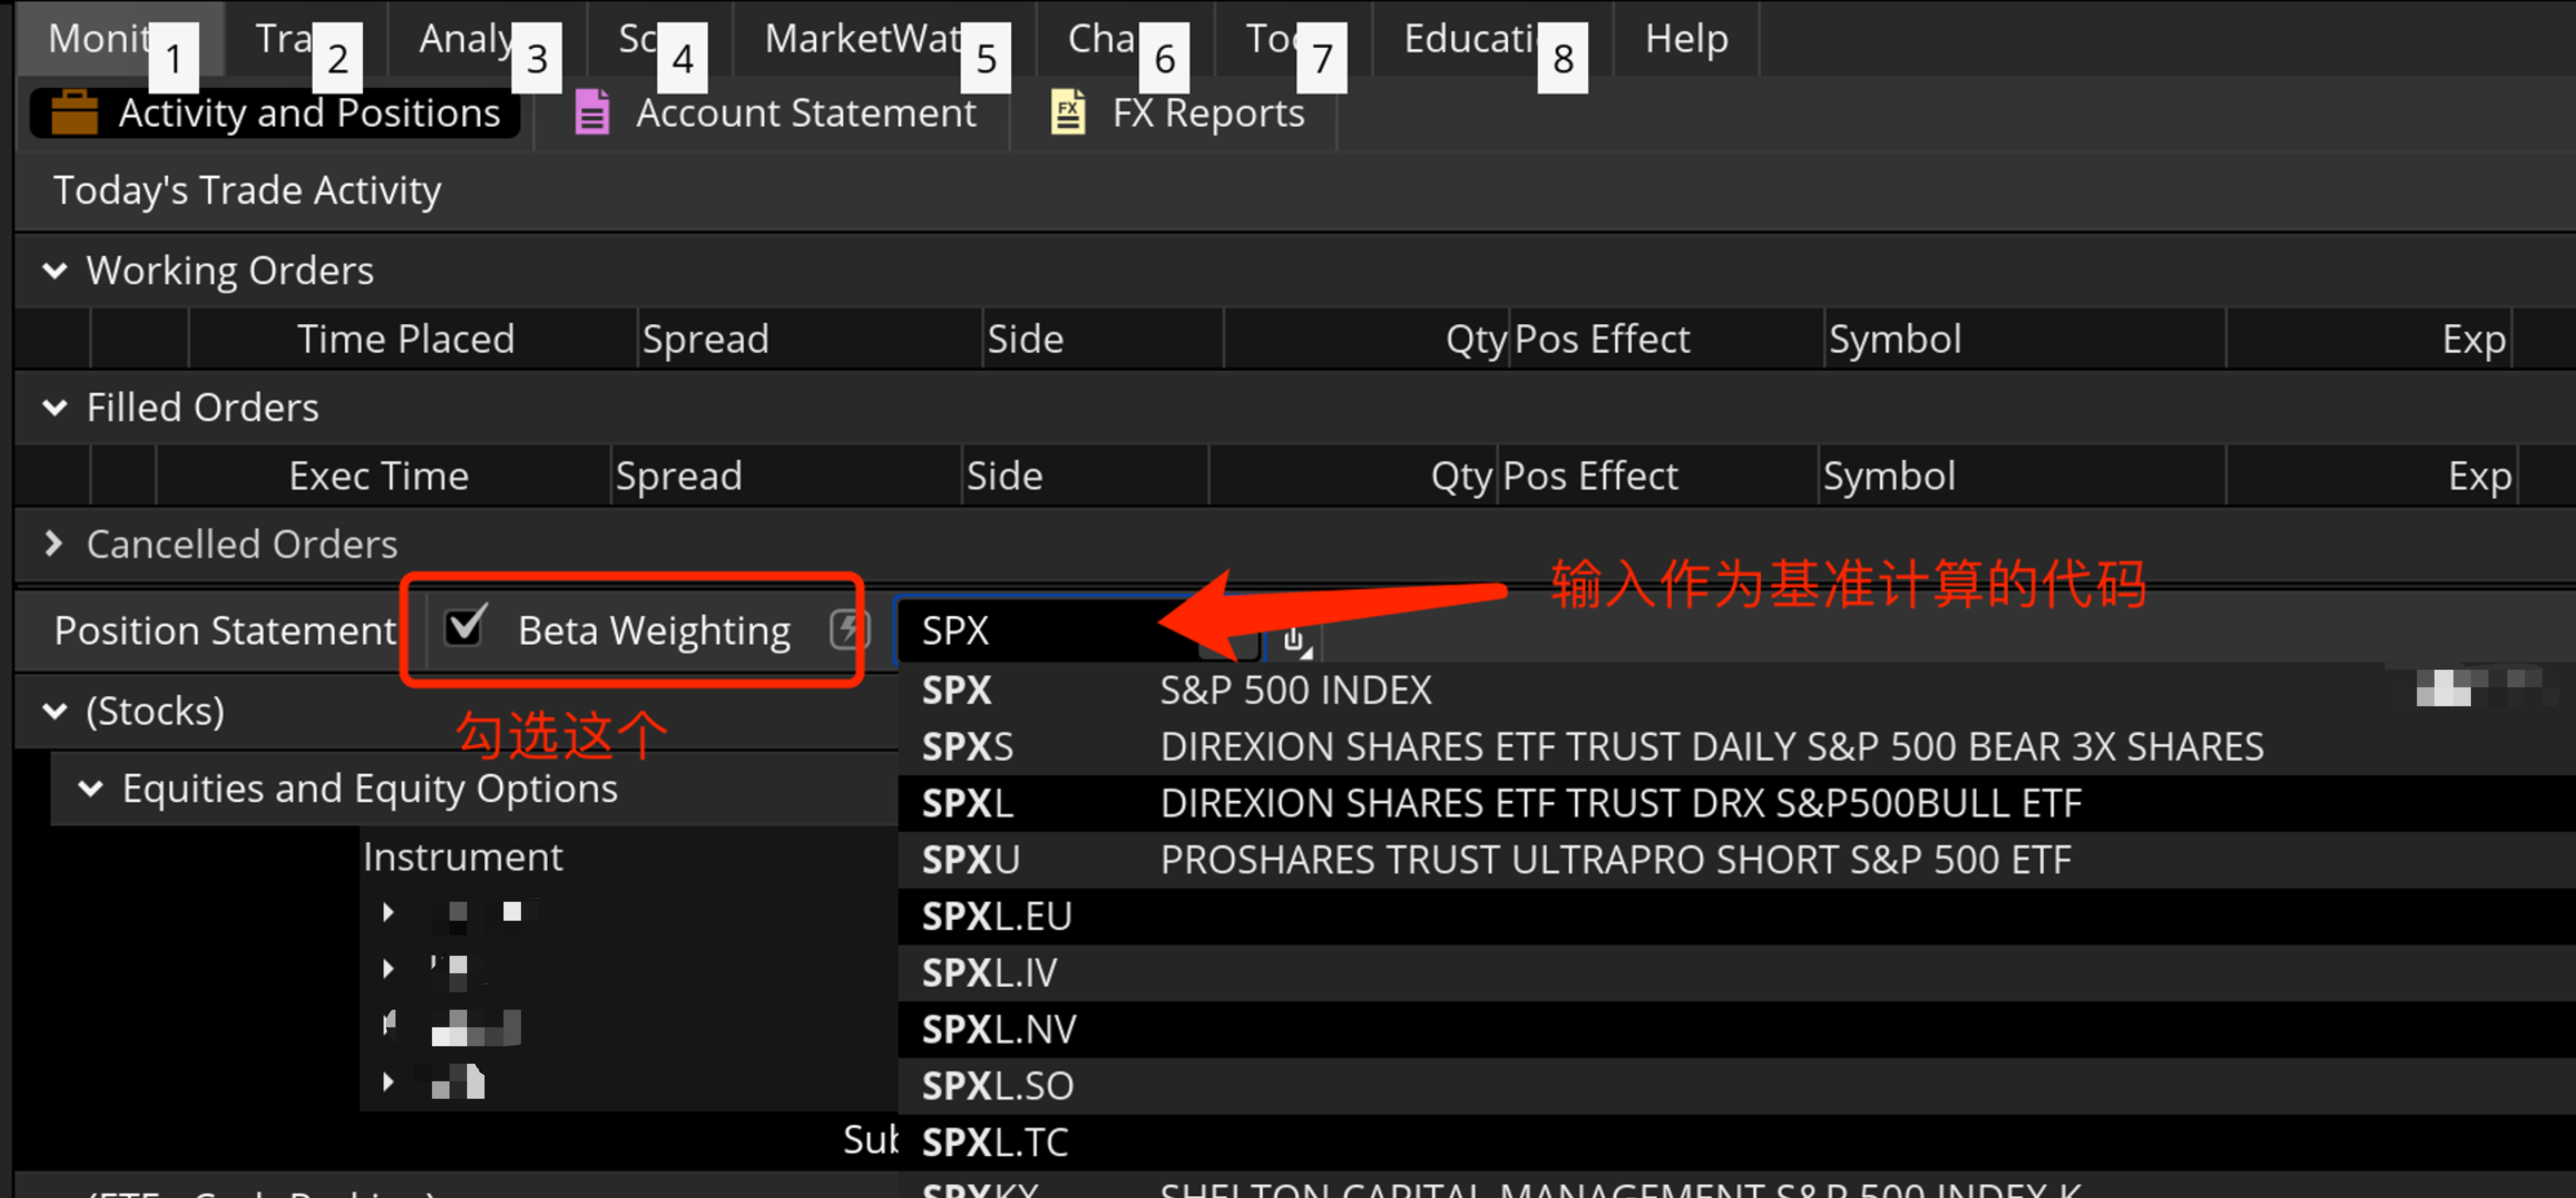2576x1198 pixels.
Task: Open the Help tab
Action: (1686, 38)
